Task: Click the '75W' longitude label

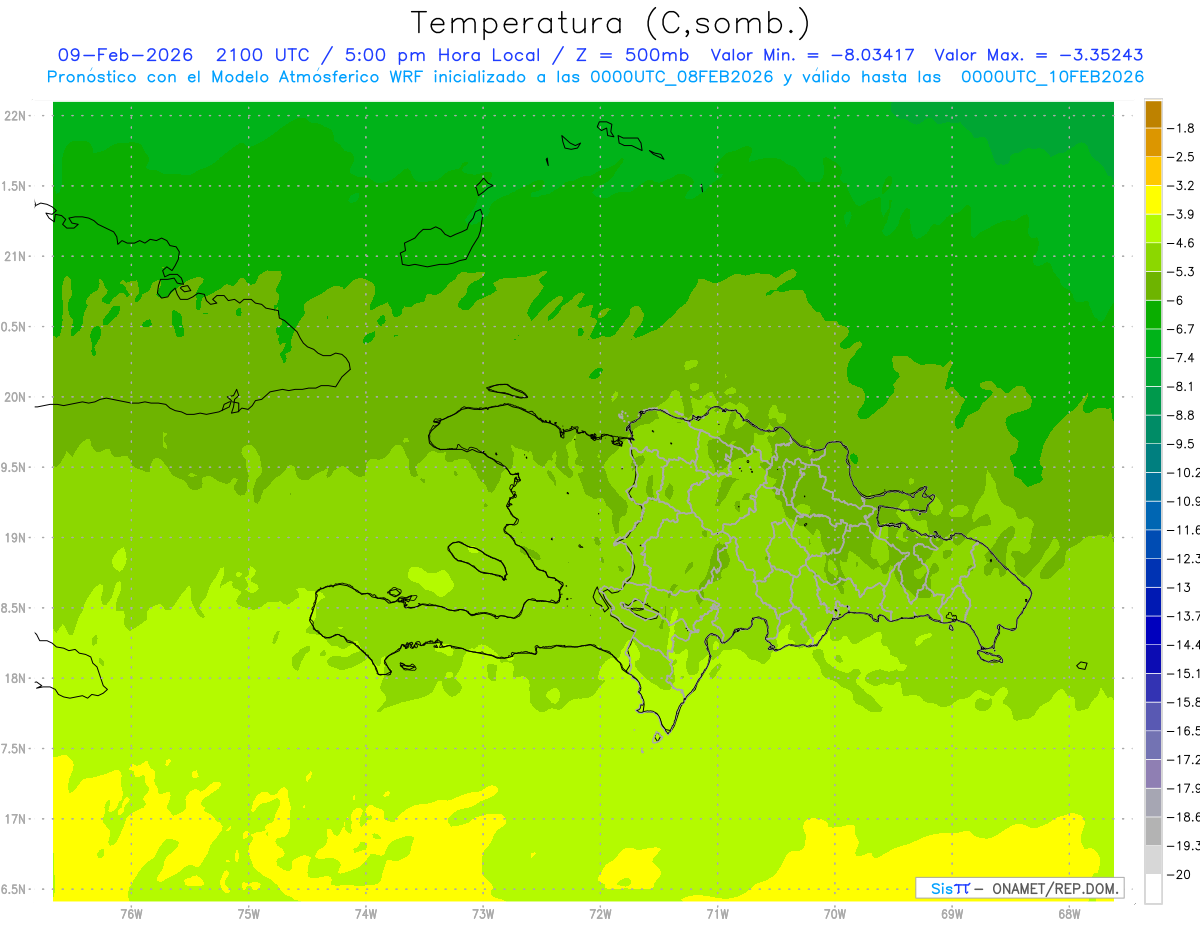Action: click(249, 913)
